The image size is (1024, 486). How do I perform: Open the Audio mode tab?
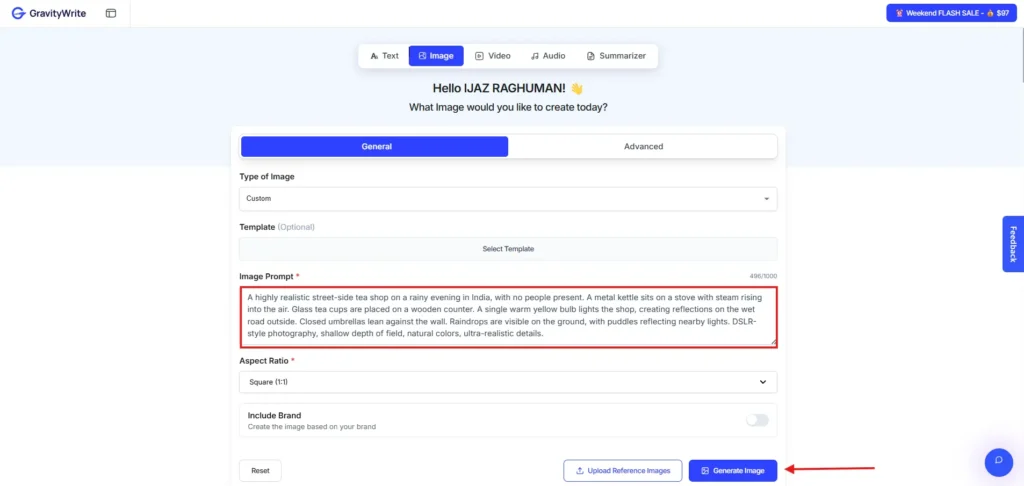pos(547,56)
